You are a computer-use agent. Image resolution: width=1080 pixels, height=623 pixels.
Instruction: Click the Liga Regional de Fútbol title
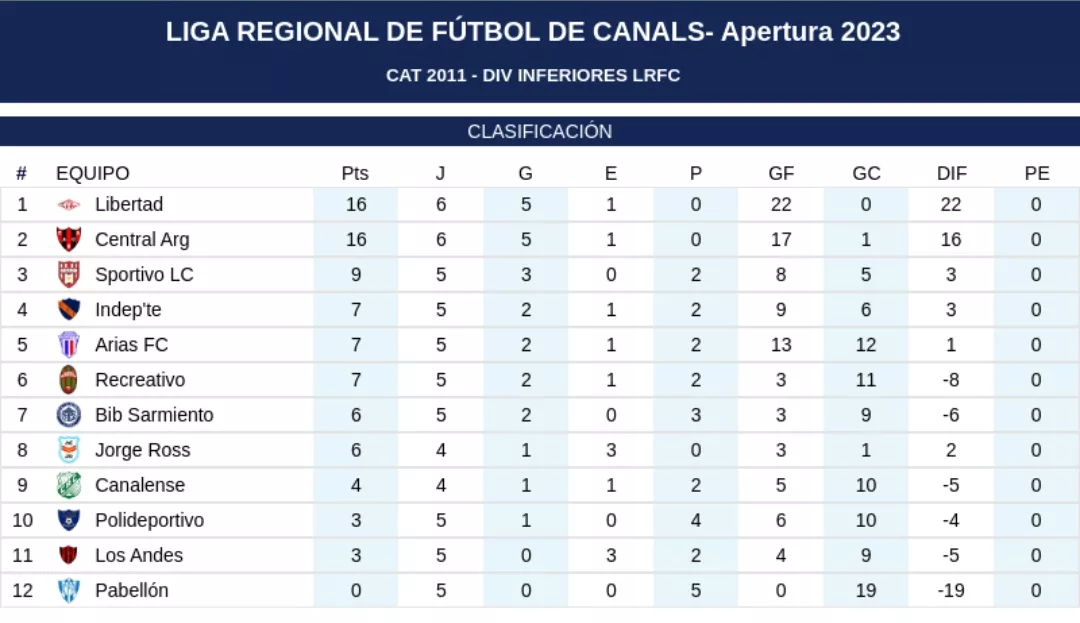click(x=533, y=32)
